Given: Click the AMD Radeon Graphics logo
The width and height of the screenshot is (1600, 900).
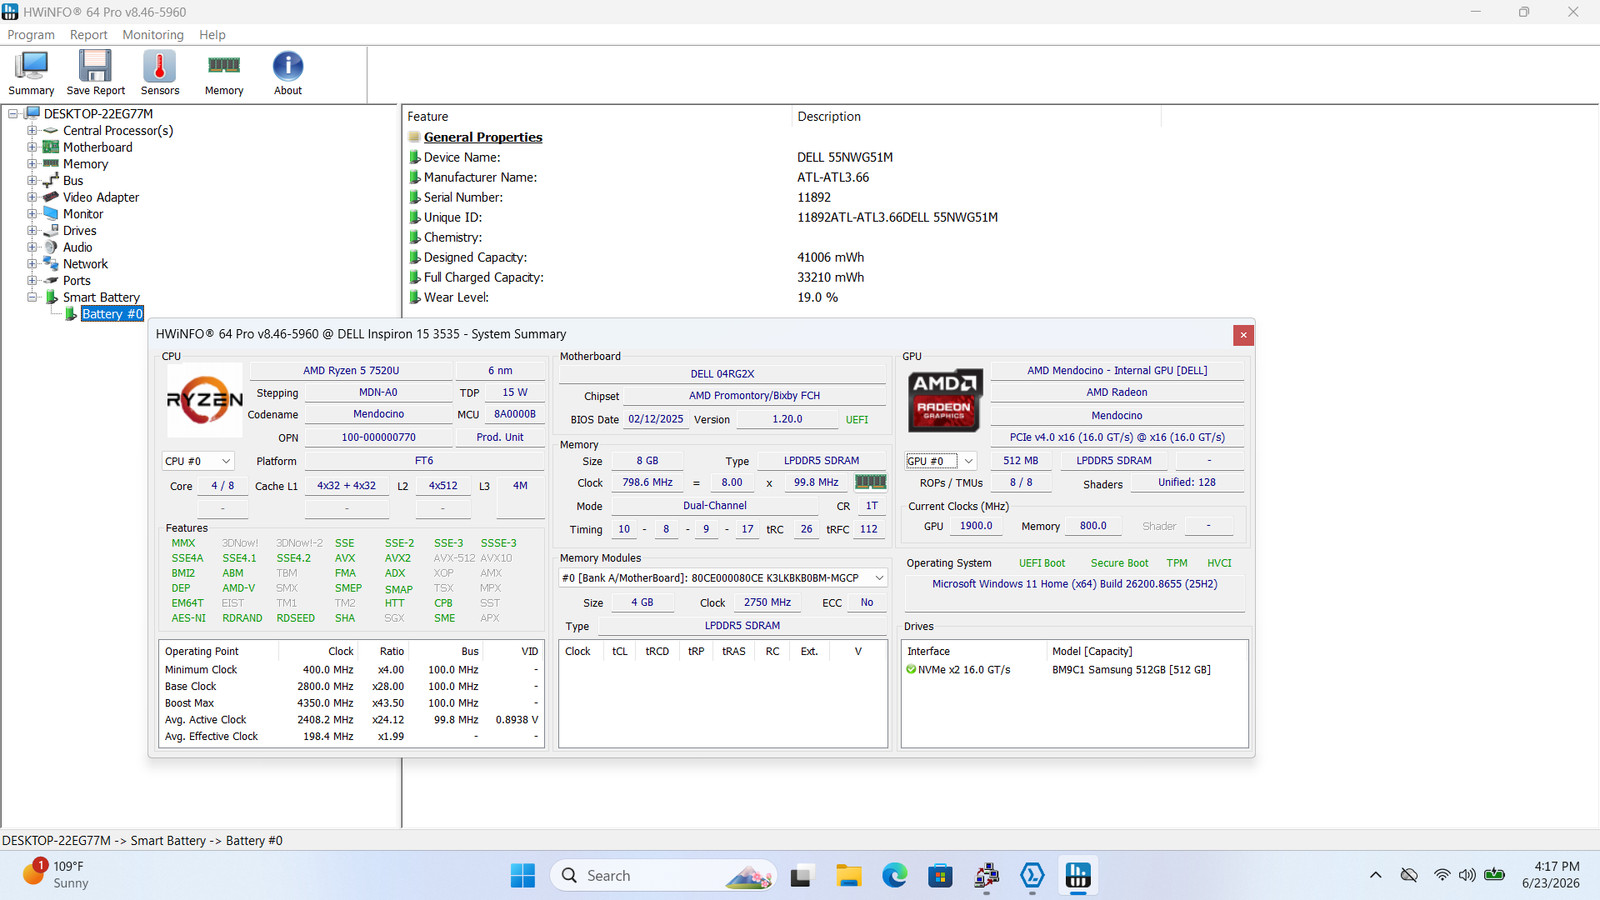Looking at the screenshot, I should point(945,400).
